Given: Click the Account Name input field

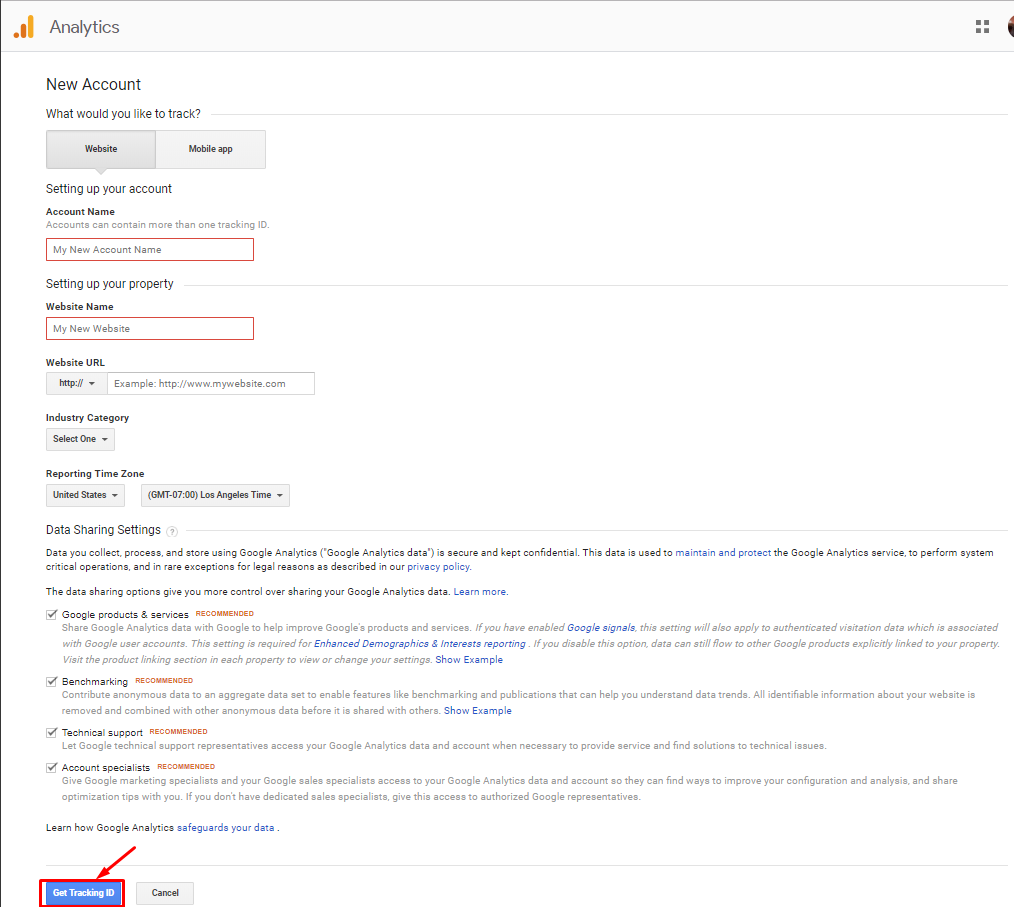Looking at the screenshot, I should tap(150, 250).
